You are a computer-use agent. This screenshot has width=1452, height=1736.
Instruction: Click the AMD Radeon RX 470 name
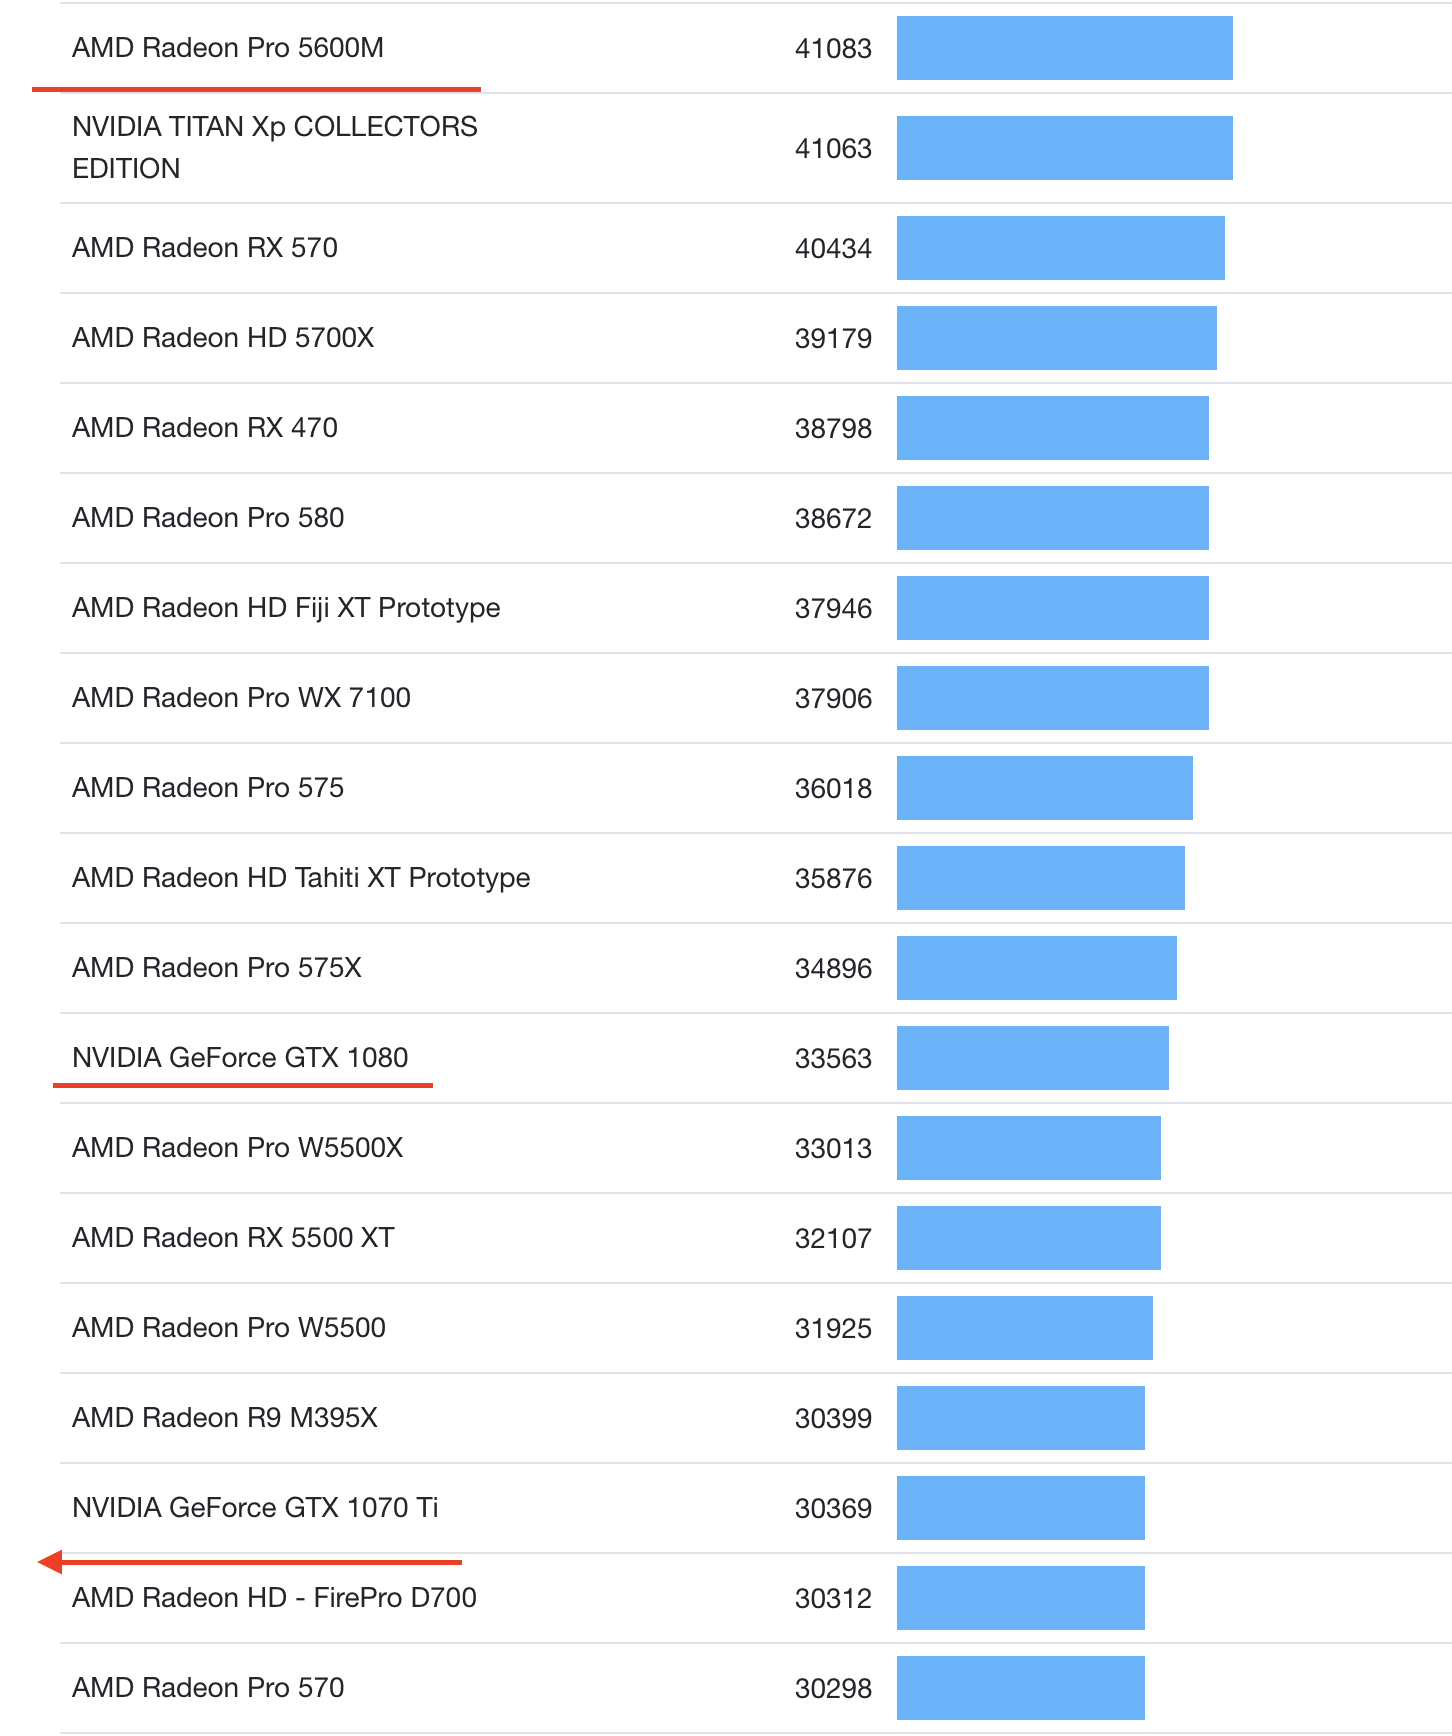pos(205,428)
